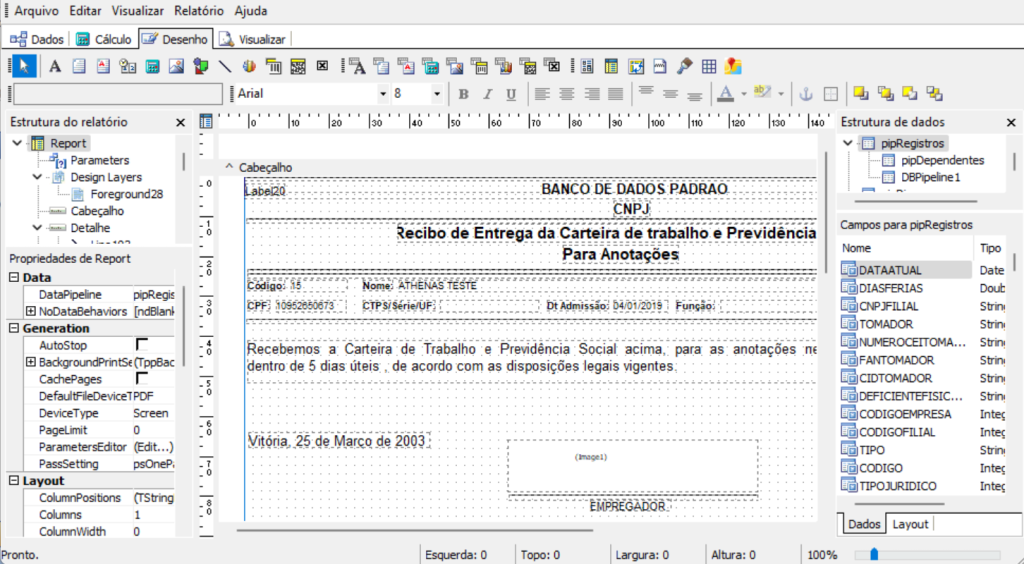Center text horizontally

tap(566, 94)
